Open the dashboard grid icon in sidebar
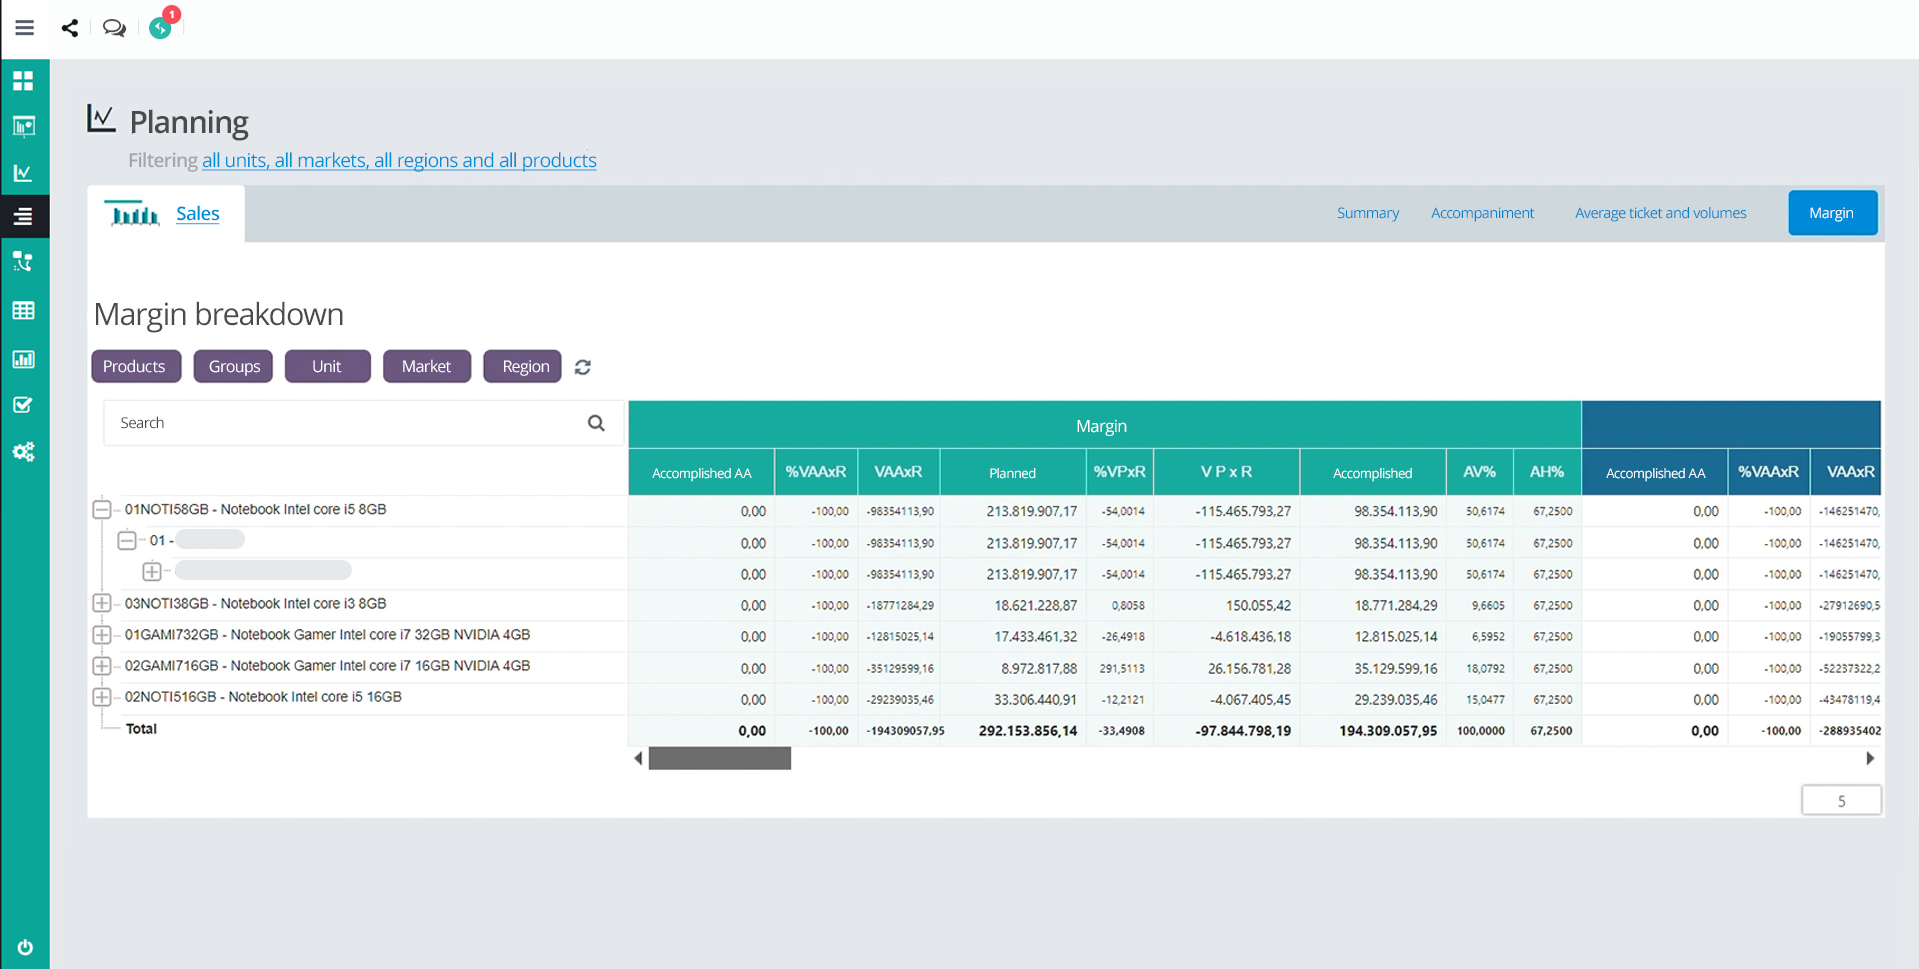Image resolution: width=1919 pixels, height=969 pixels. (x=23, y=80)
